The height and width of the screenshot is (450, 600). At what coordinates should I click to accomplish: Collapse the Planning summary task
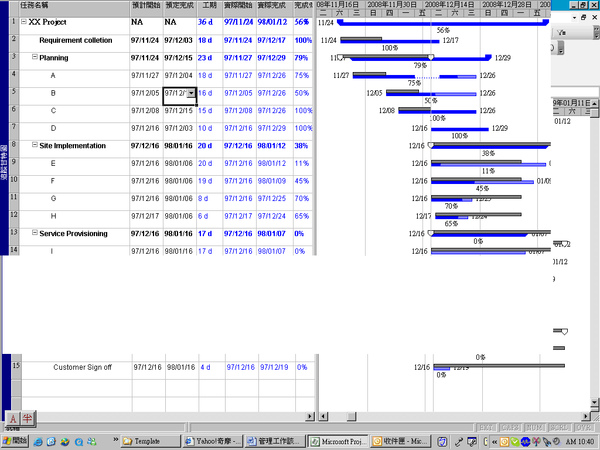click(34, 57)
